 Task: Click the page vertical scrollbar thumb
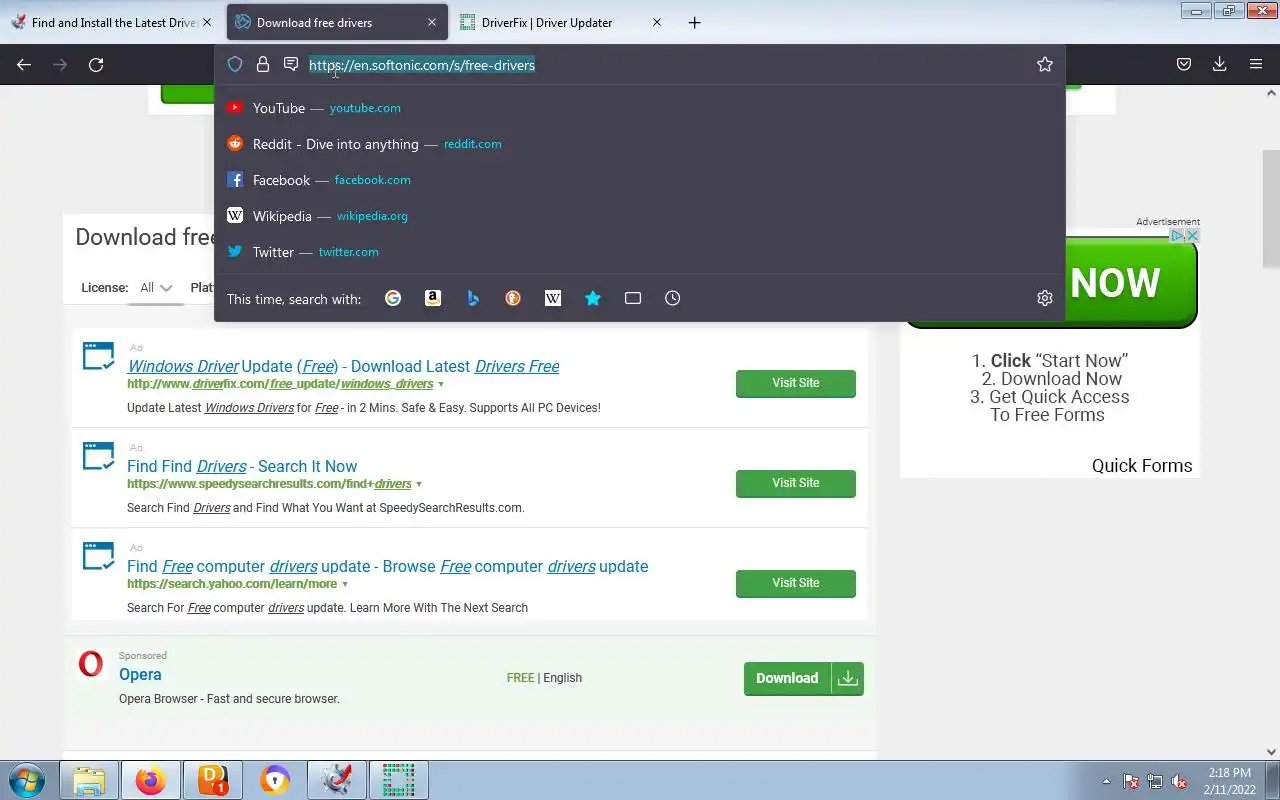pyautogui.click(x=1271, y=210)
